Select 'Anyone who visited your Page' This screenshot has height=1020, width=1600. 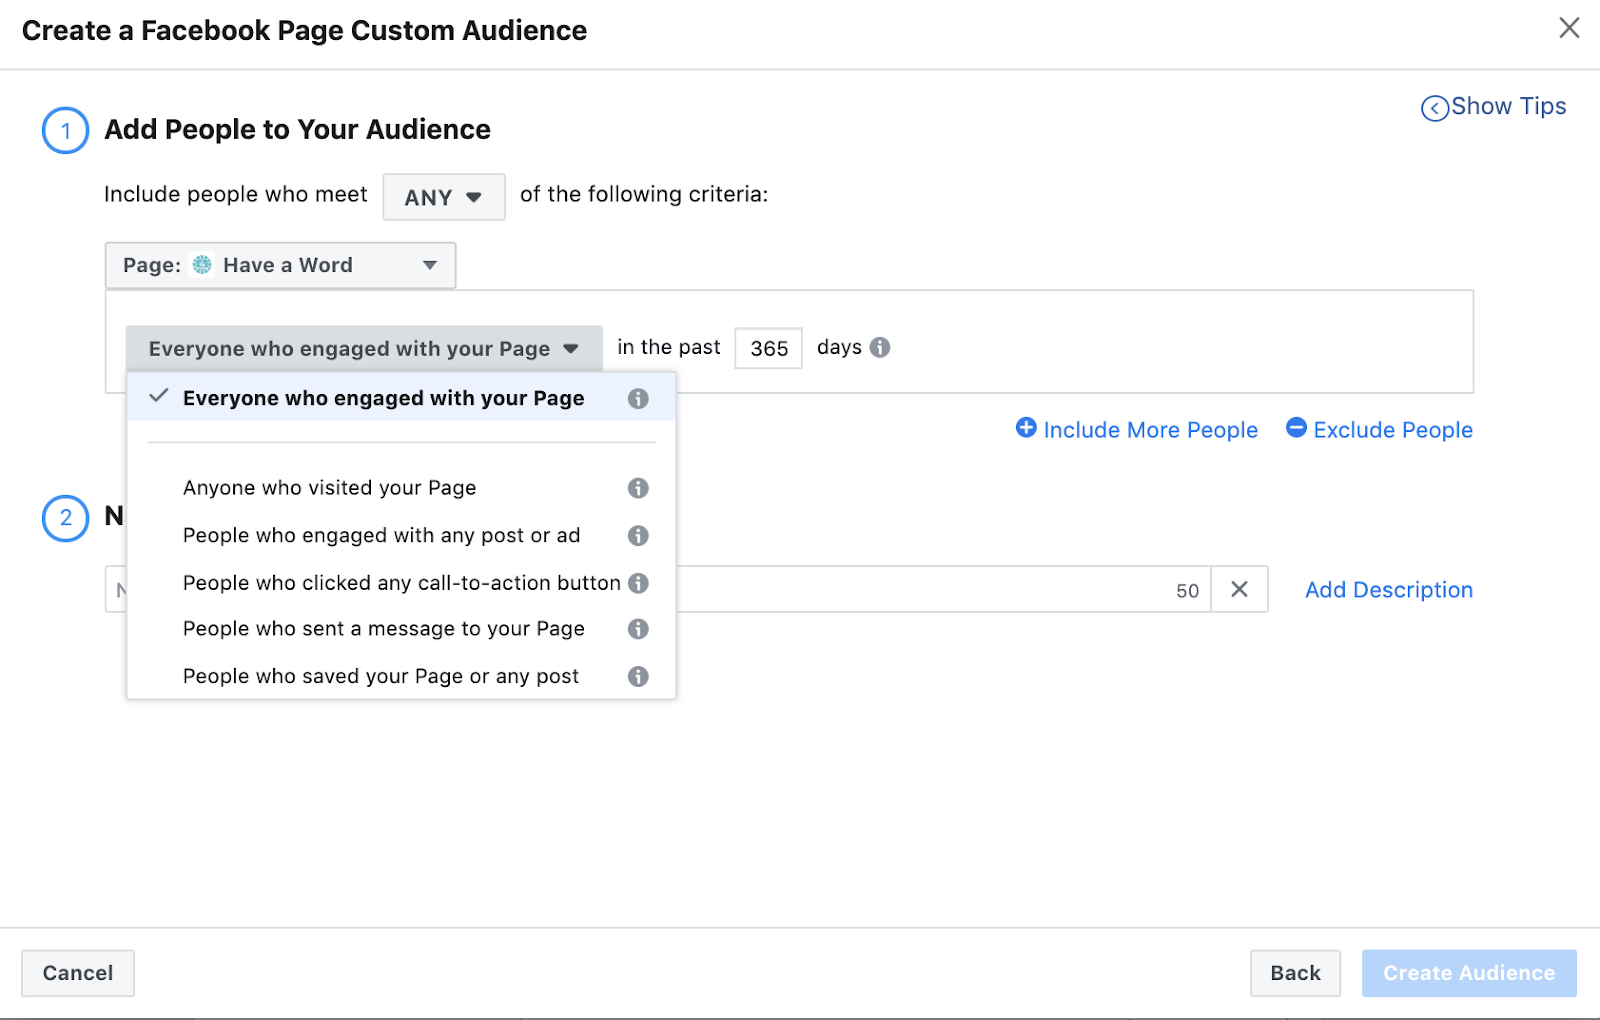coord(329,488)
